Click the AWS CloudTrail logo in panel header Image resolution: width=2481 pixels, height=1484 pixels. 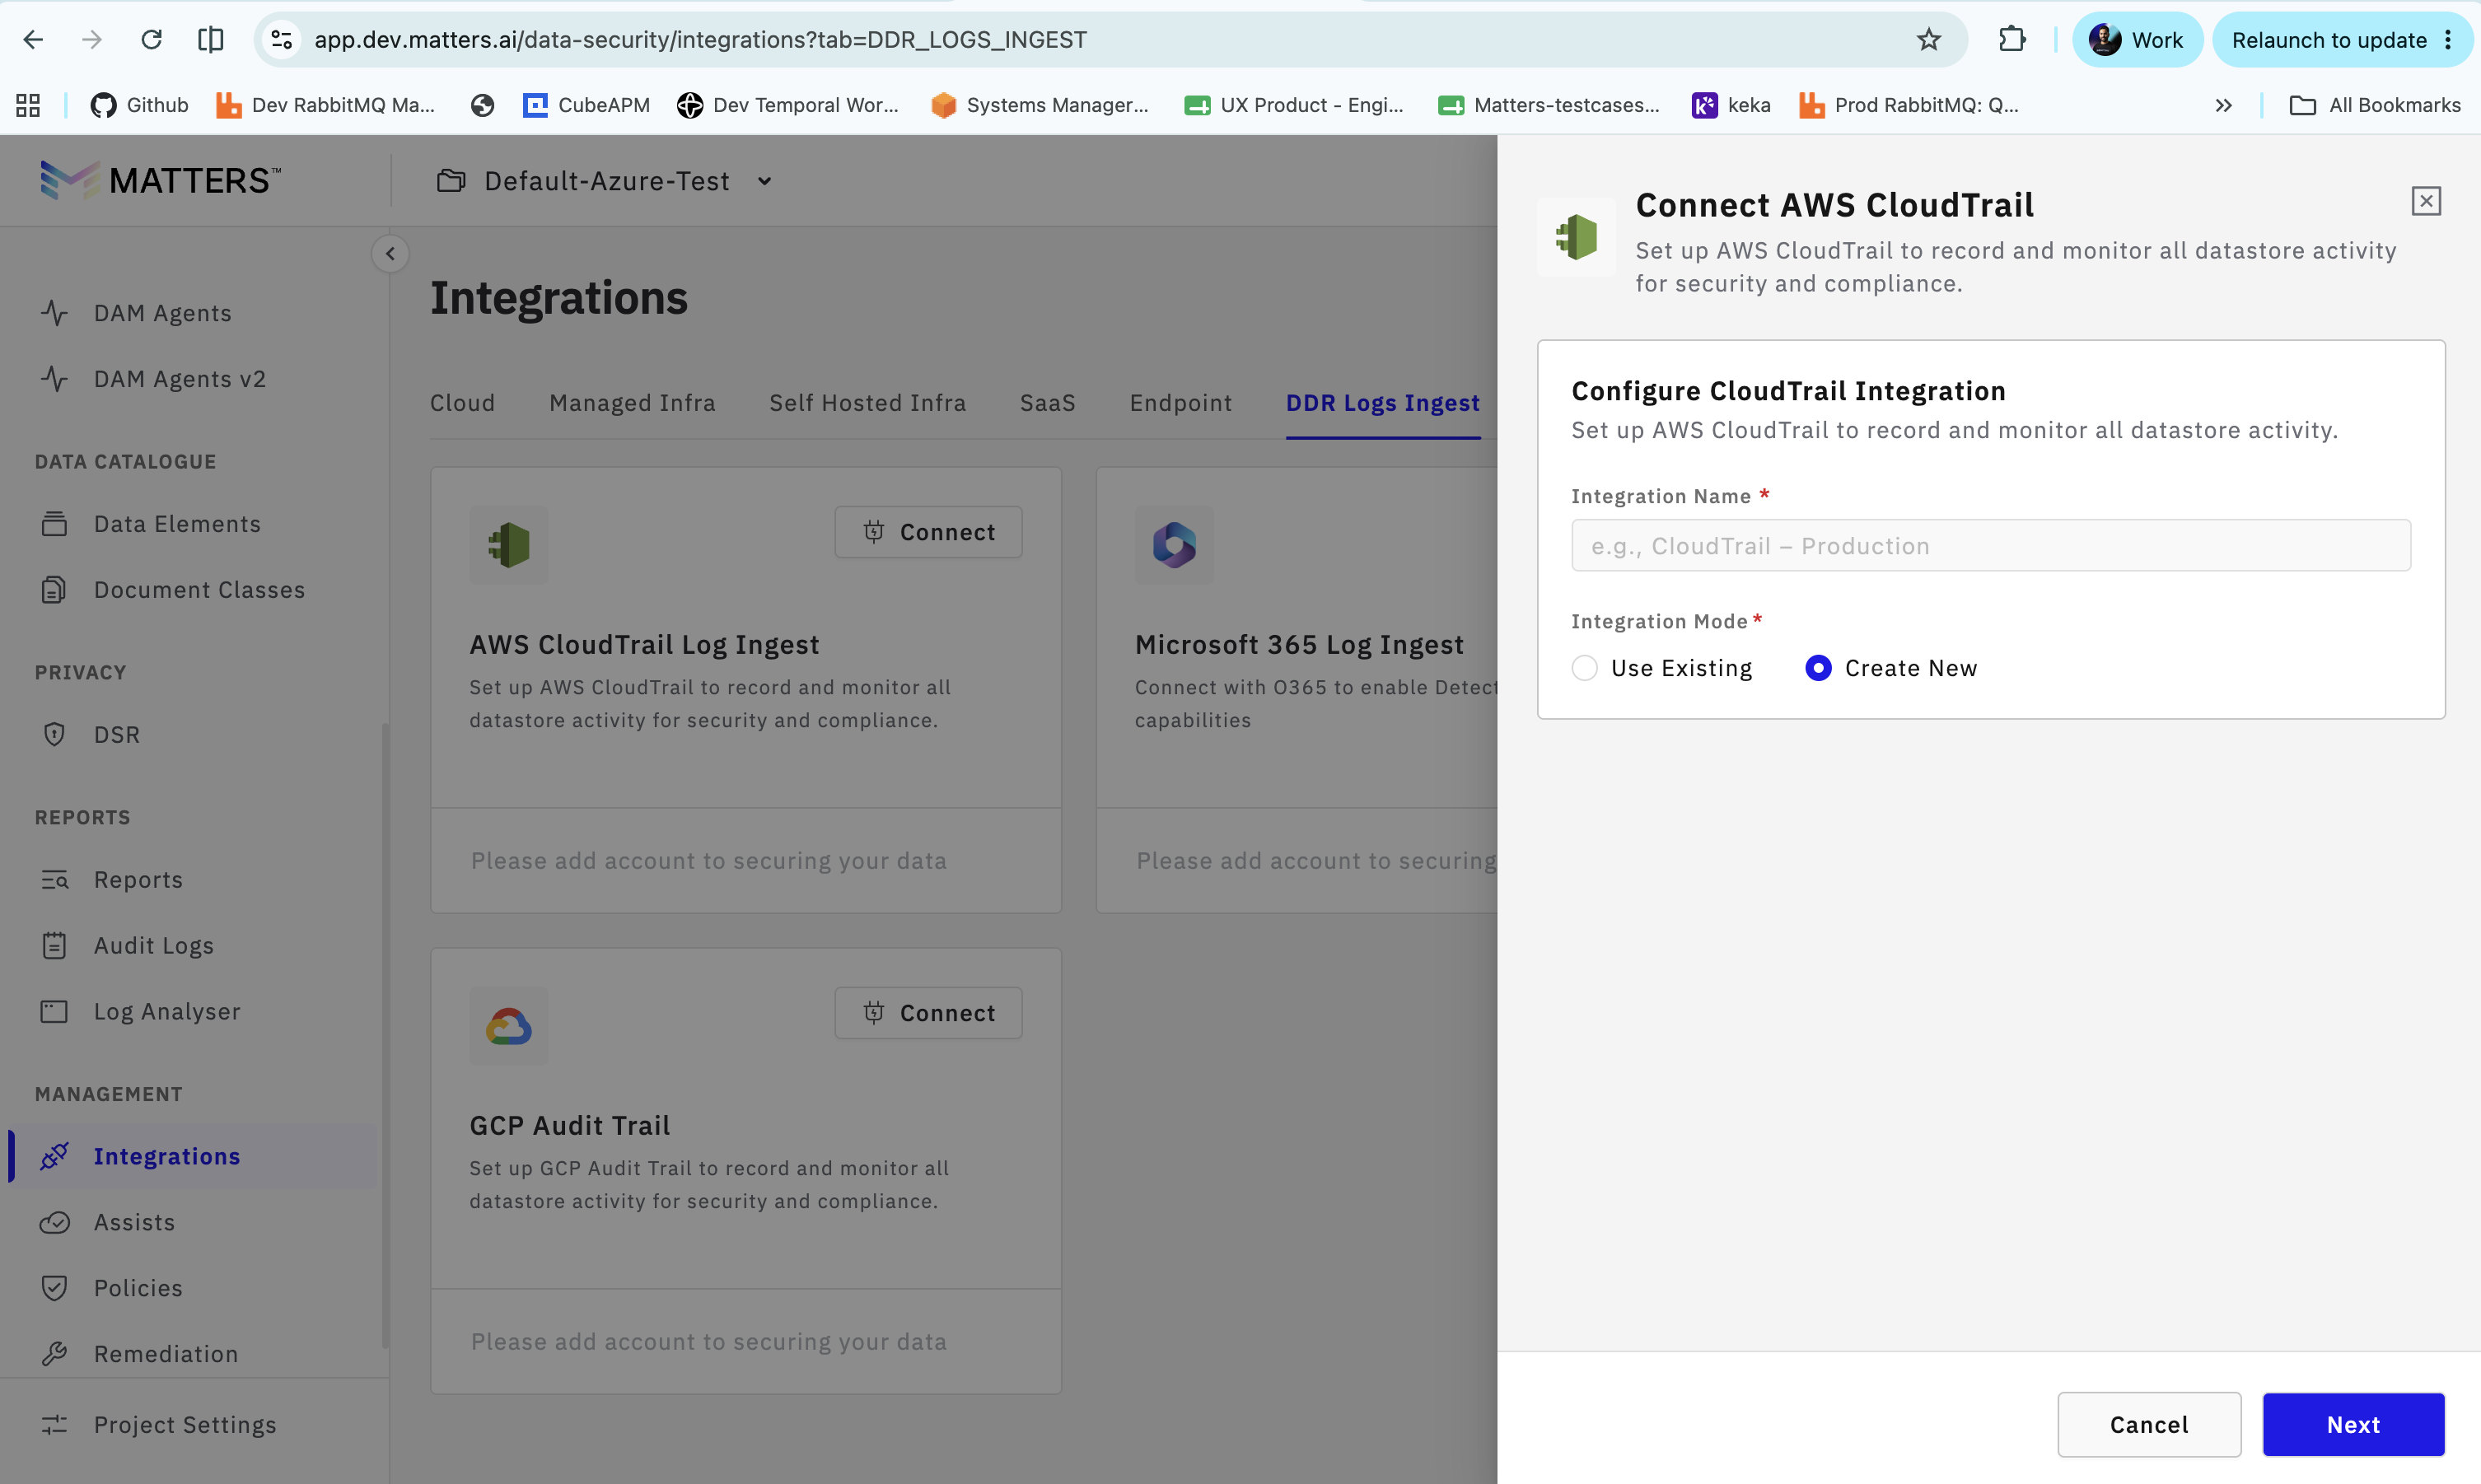[x=1575, y=238]
